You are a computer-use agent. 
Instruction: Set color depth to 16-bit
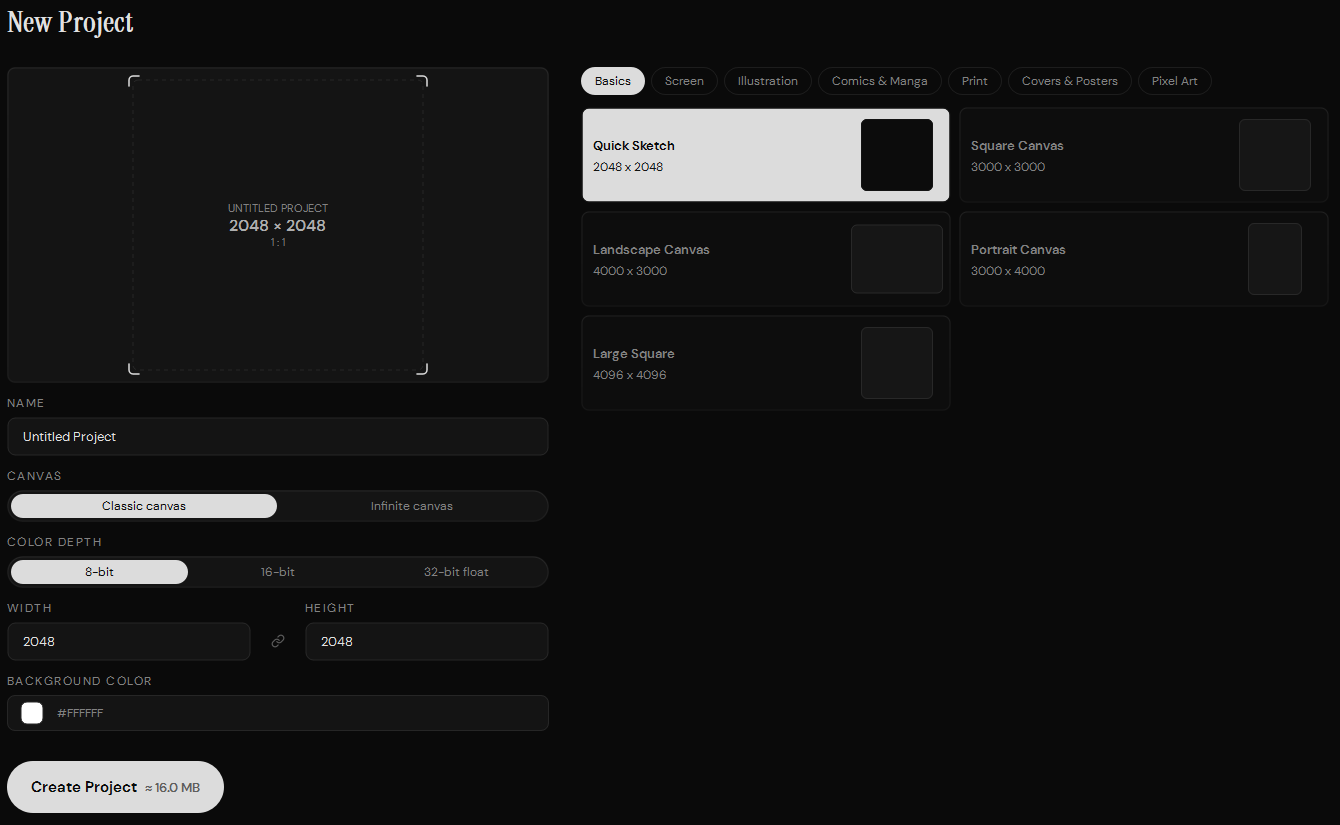click(x=278, y=572)
